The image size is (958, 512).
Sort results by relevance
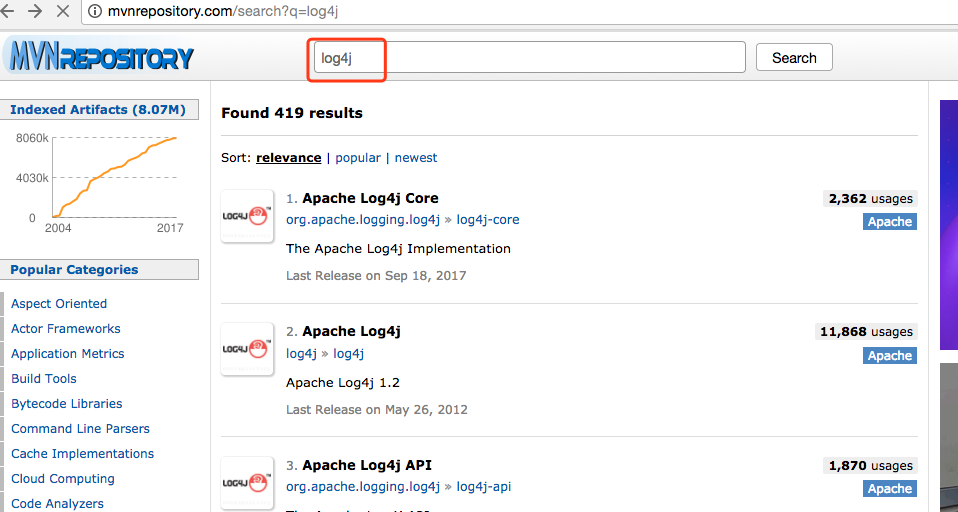(288, 158)
